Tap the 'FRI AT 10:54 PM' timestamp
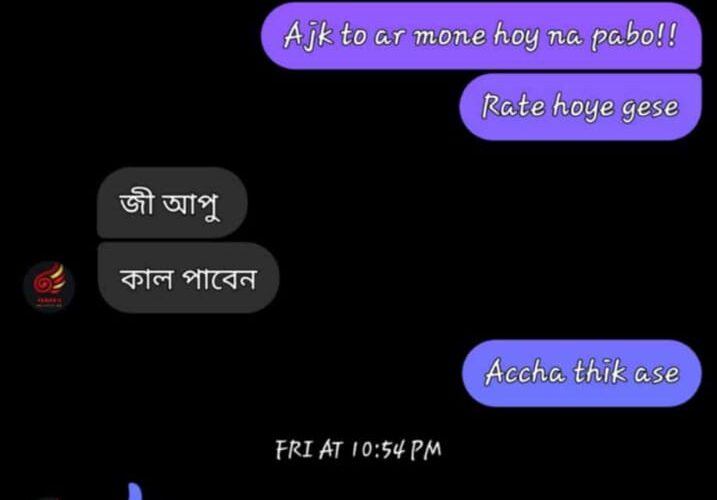The height and width of the screenshot is (500, 717). coord(358,449)
